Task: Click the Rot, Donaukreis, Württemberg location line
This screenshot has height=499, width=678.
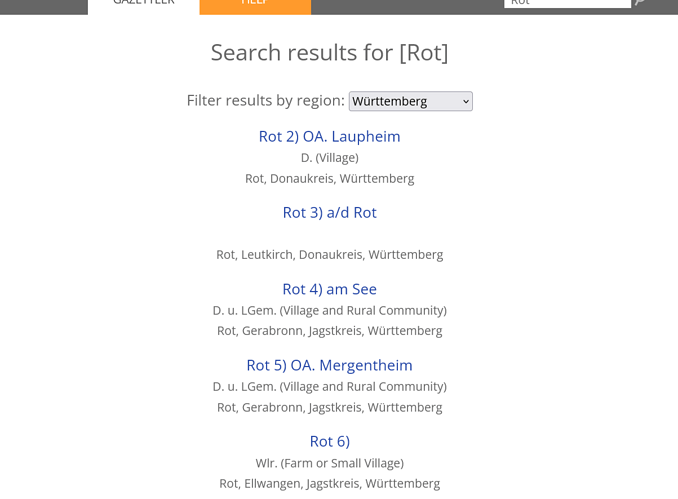Action: tap(329, 179)
